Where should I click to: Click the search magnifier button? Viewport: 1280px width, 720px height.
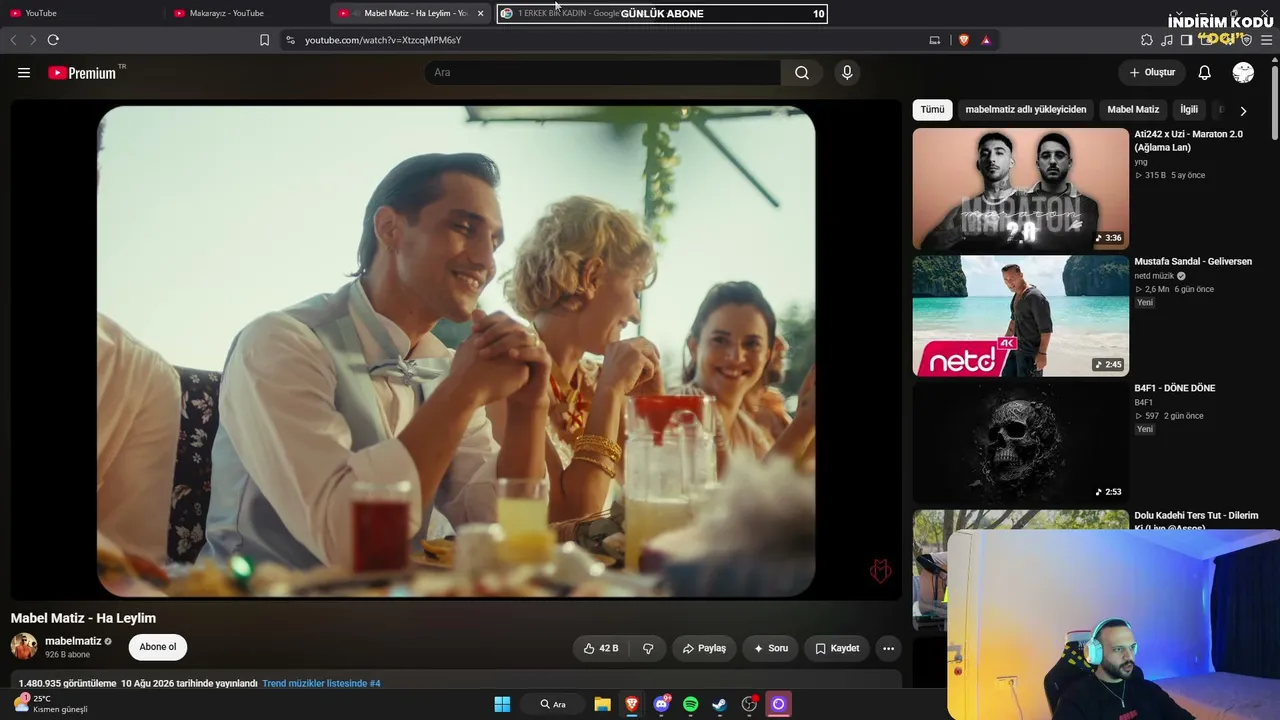(x=802, y=73)
